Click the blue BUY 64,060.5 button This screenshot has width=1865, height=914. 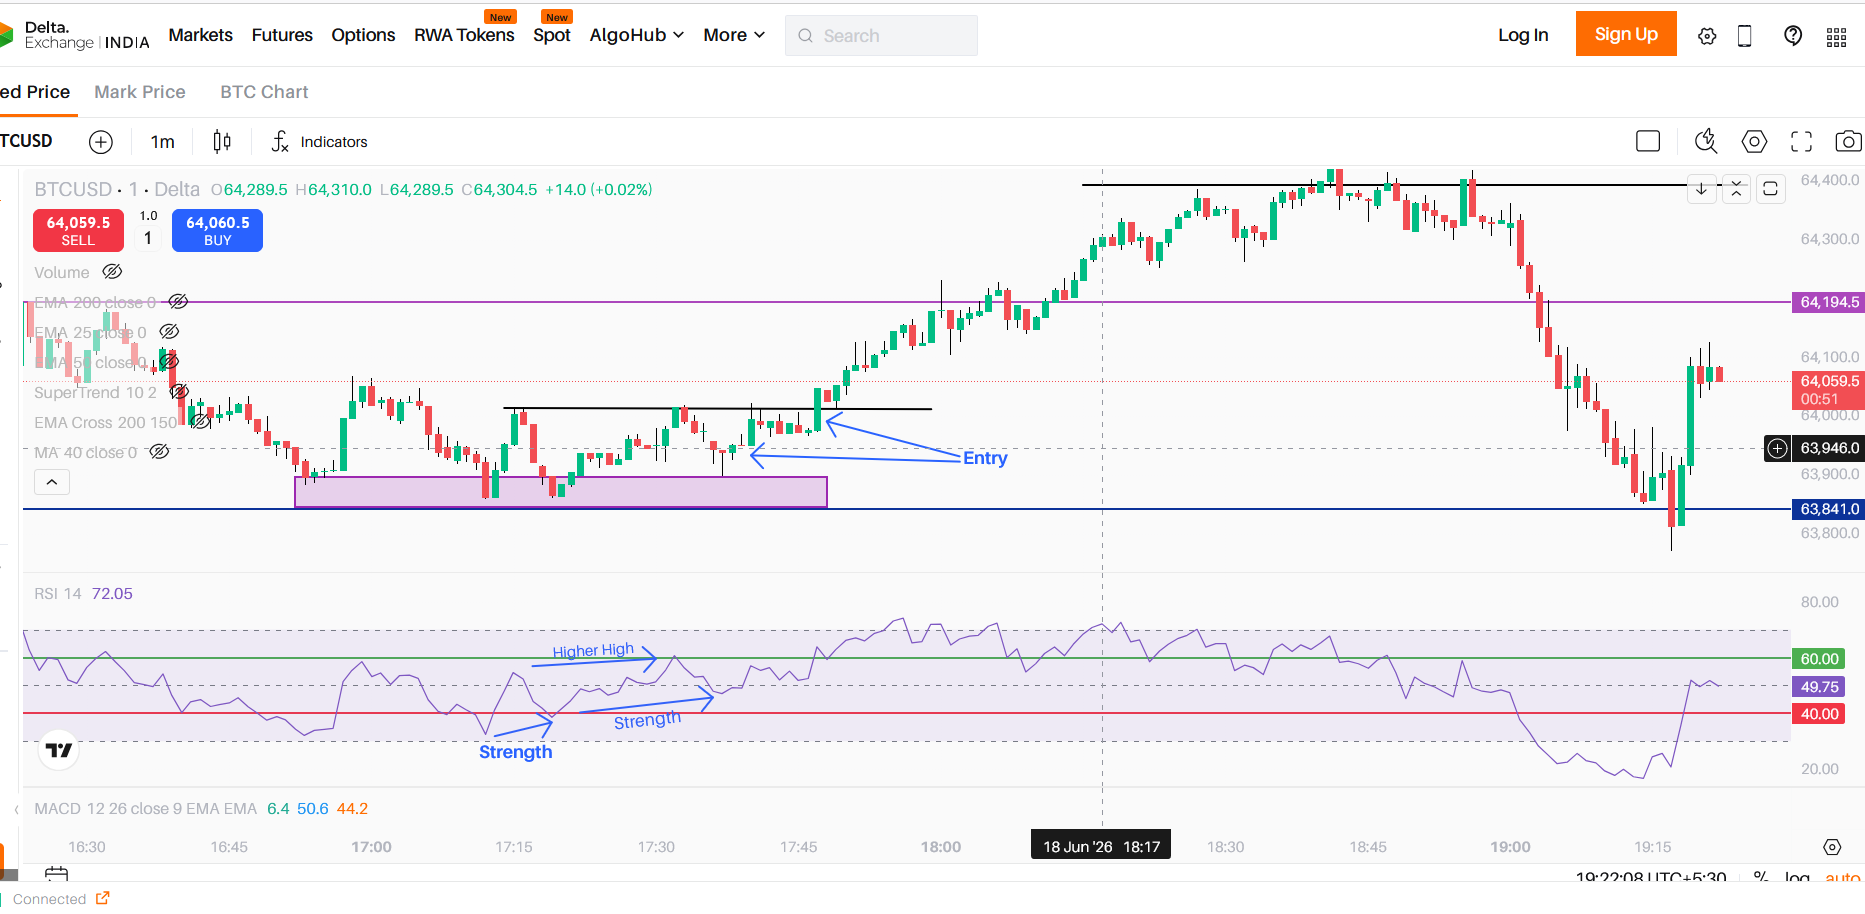coord(217,230)
